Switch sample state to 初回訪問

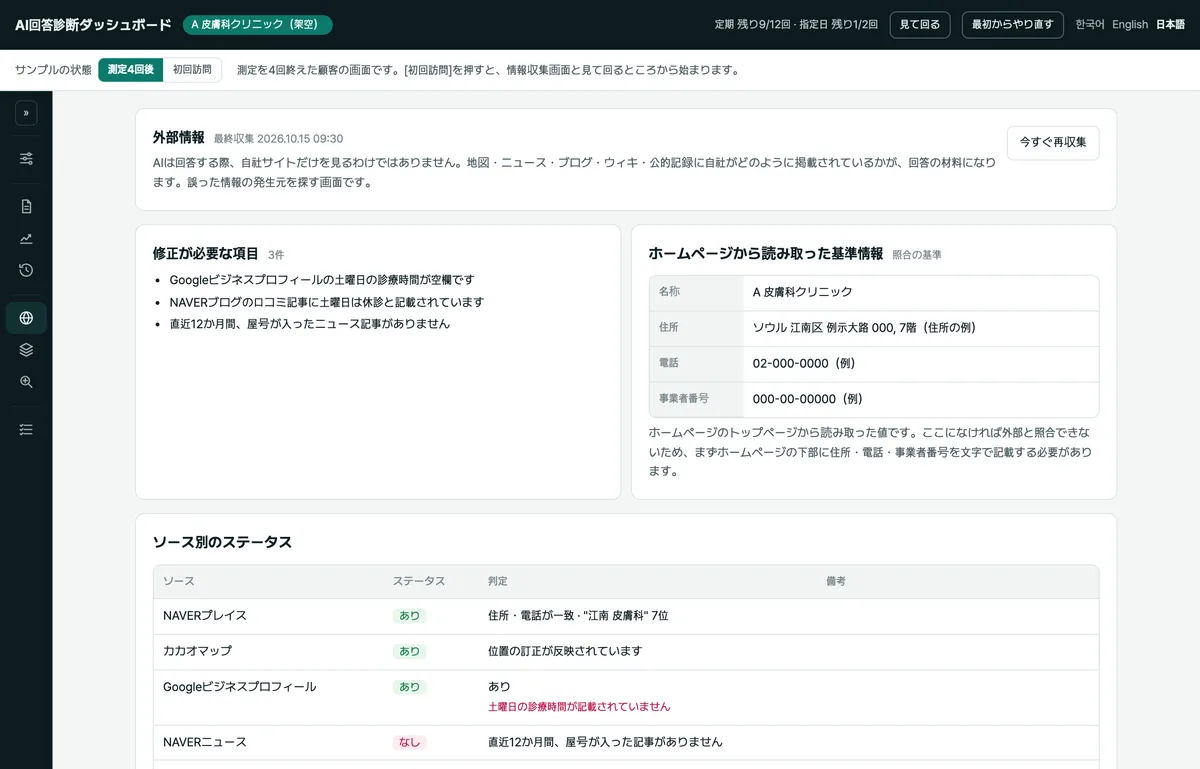(192, 70)
